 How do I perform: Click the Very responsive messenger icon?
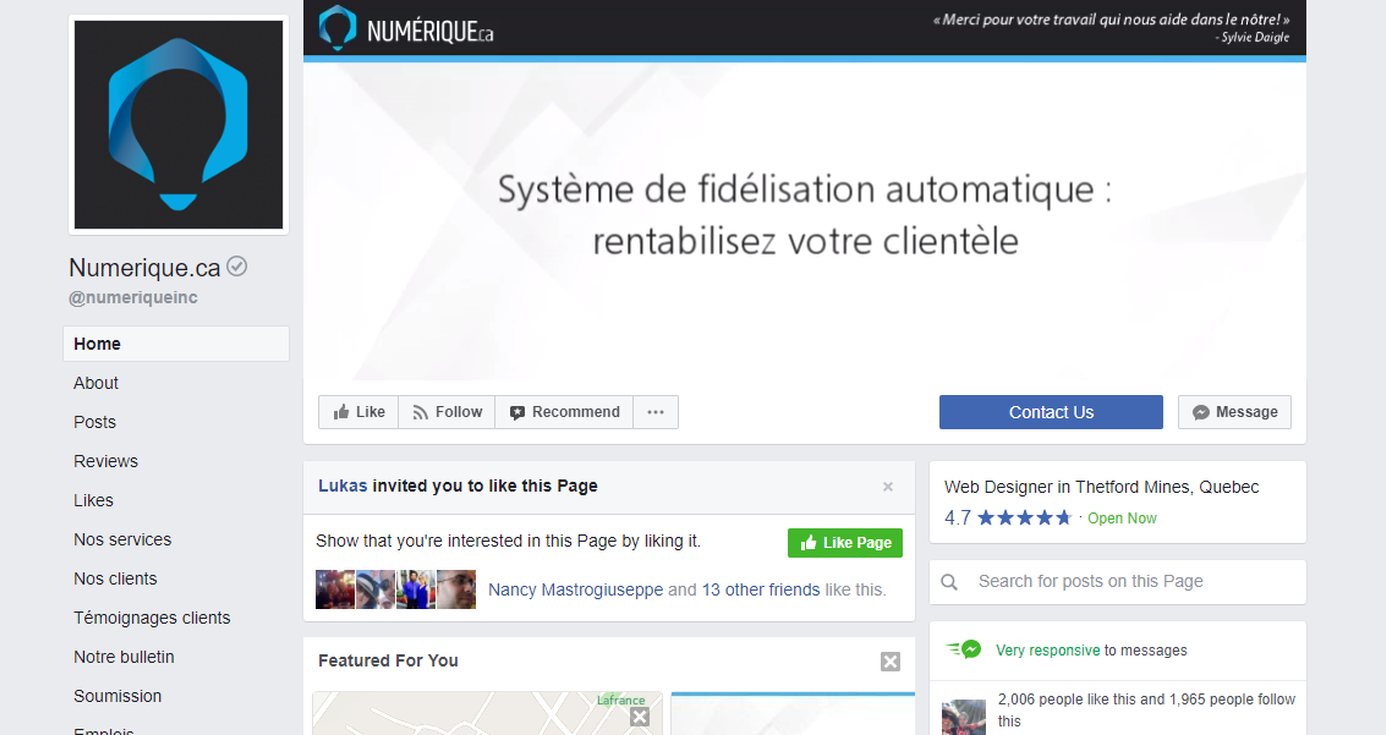point(963,649)
